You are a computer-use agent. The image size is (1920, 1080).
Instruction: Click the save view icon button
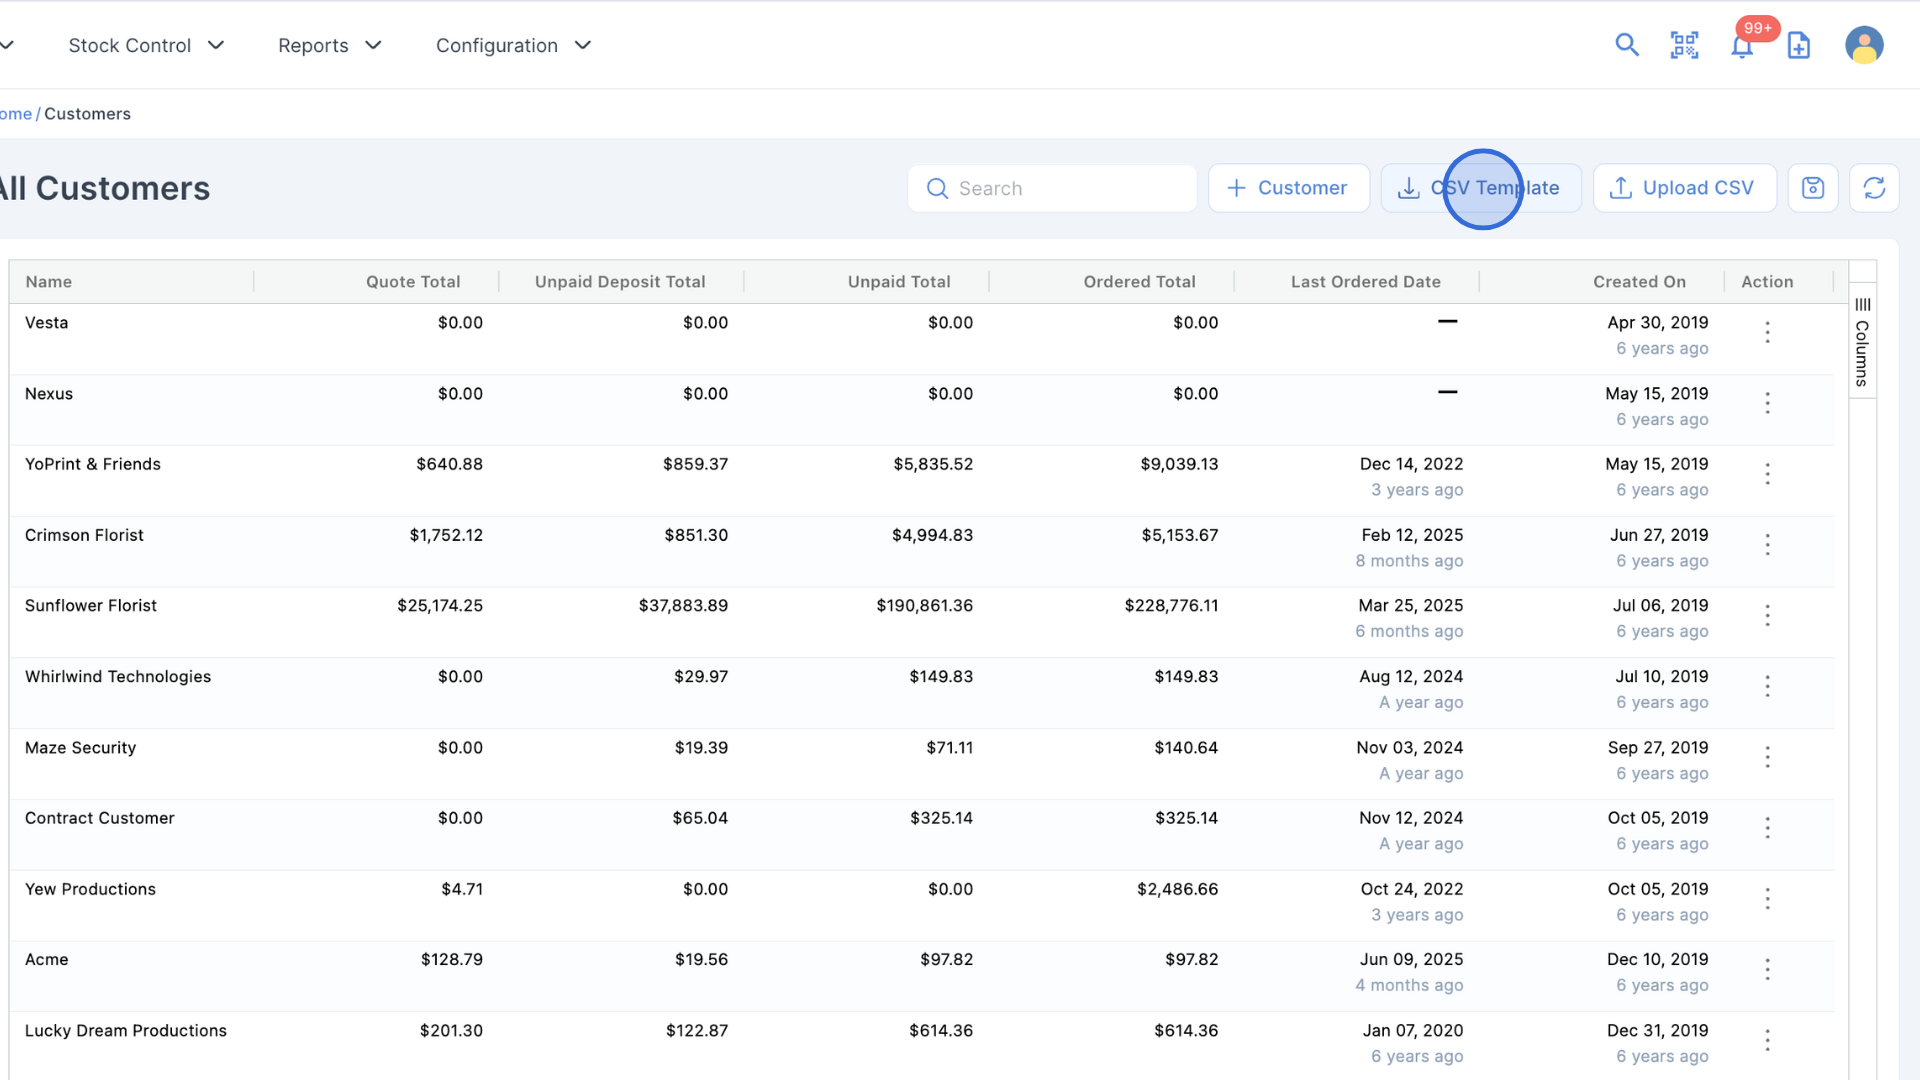click(x=1813, y=188)
